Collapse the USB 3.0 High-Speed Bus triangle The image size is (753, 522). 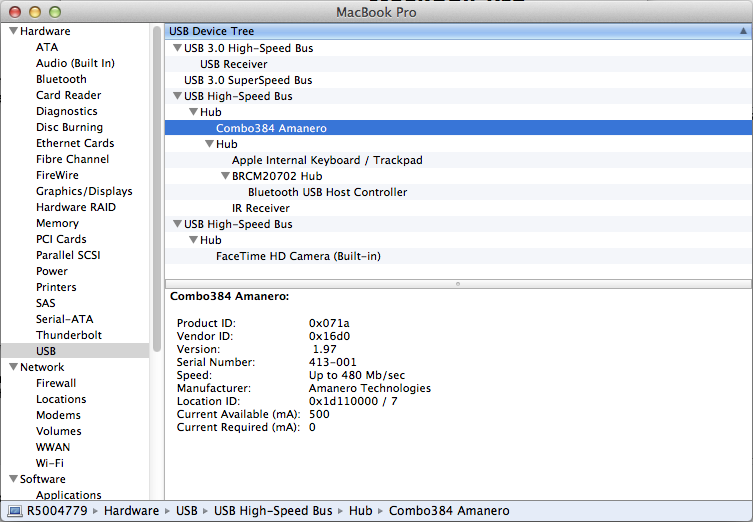click(x=177, y=48)
